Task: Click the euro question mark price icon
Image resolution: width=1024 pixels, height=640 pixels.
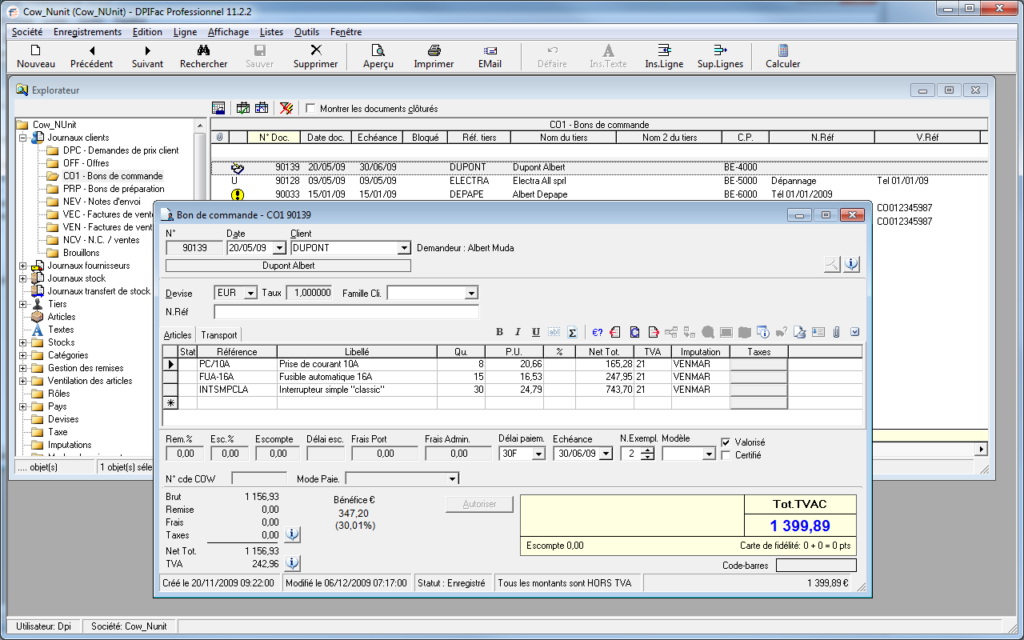Action: 597,332
